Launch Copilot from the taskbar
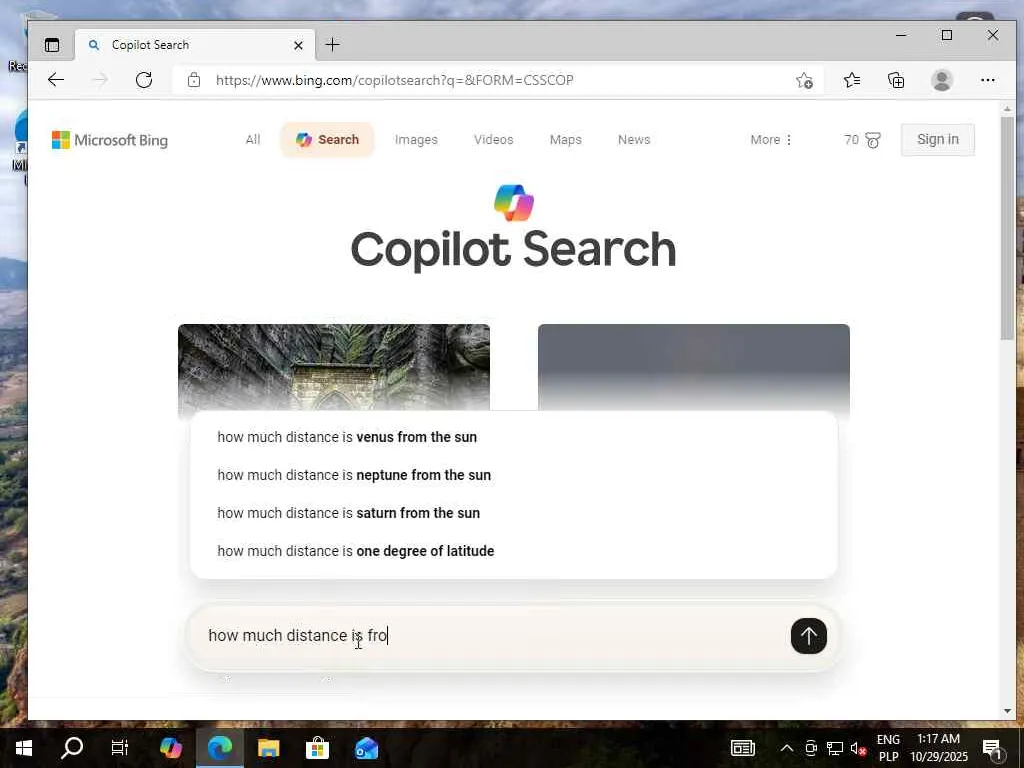Image resolution: width=1024 pixels, height=768 pixels. (x=170, y=748)
